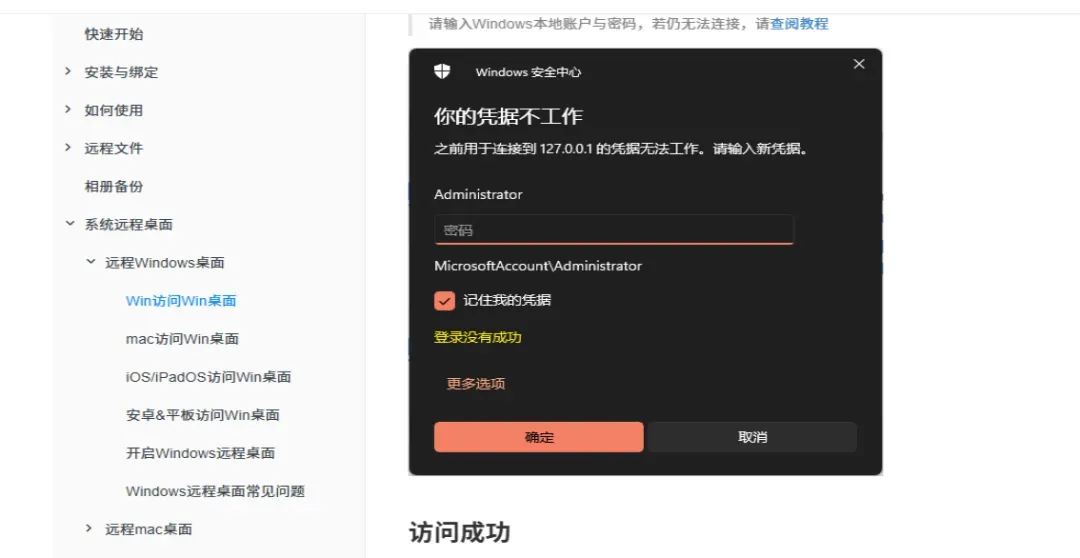1080x558 pixels.
Task: Click the Windows Security shield icon
Action: [x=442, y=71]
